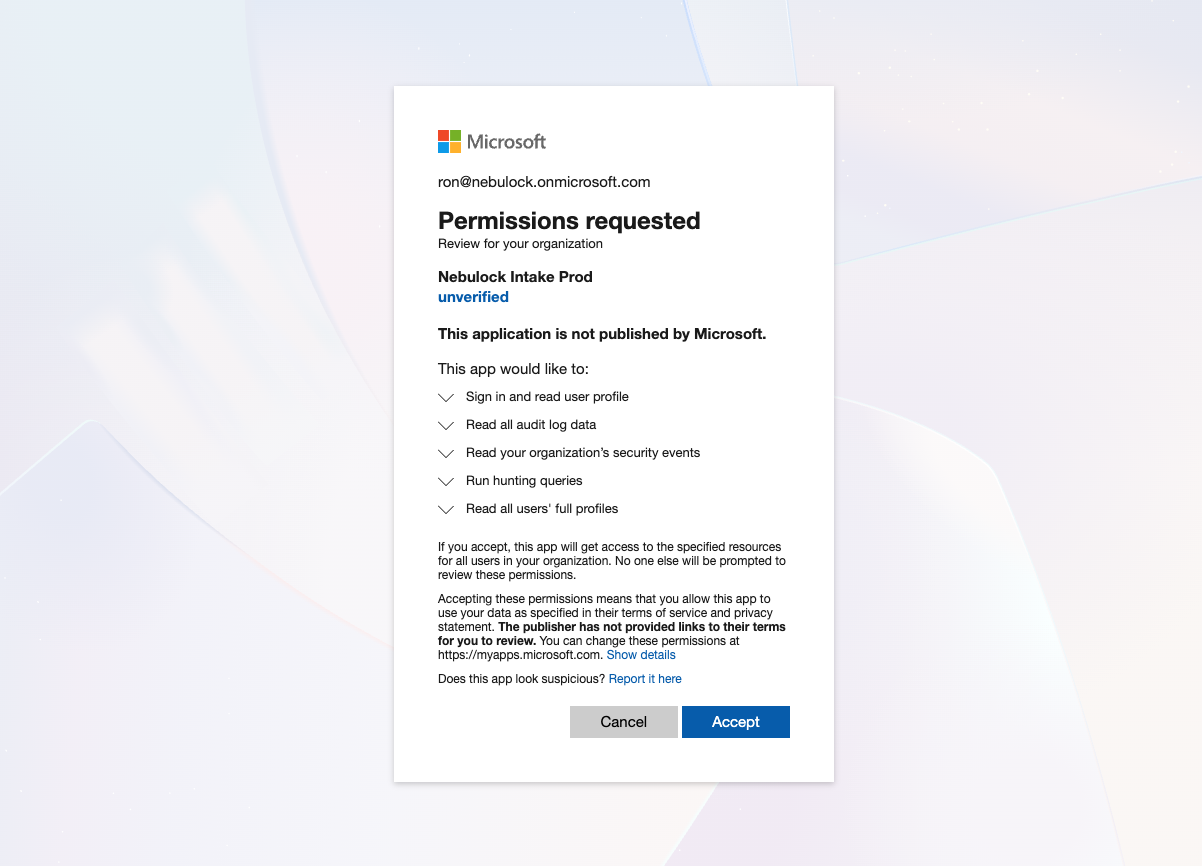Accept the requested permissions
This screenshot has width=1202, height=866.
point(736,722)
